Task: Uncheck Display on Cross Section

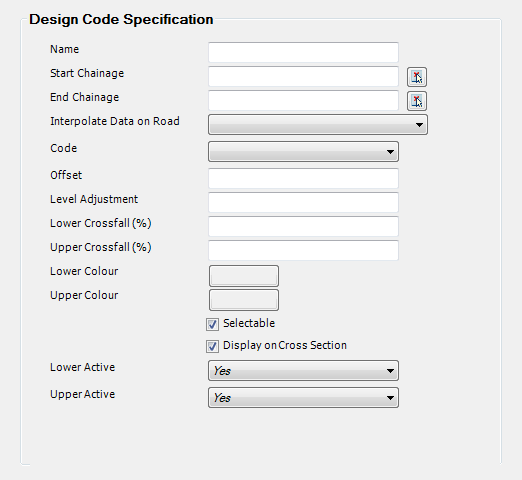Action: click(212, 346)
